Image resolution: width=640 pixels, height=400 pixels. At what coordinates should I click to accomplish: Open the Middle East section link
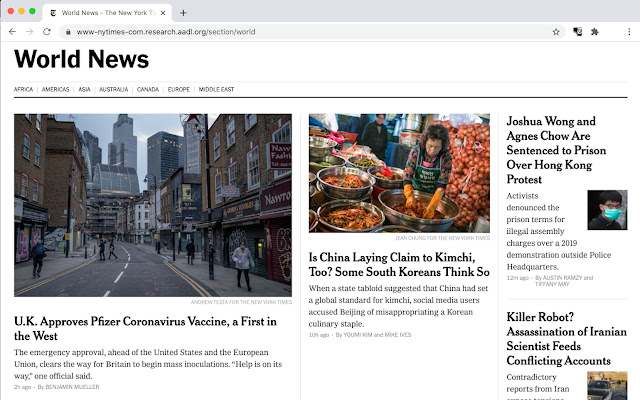(216, 89)
